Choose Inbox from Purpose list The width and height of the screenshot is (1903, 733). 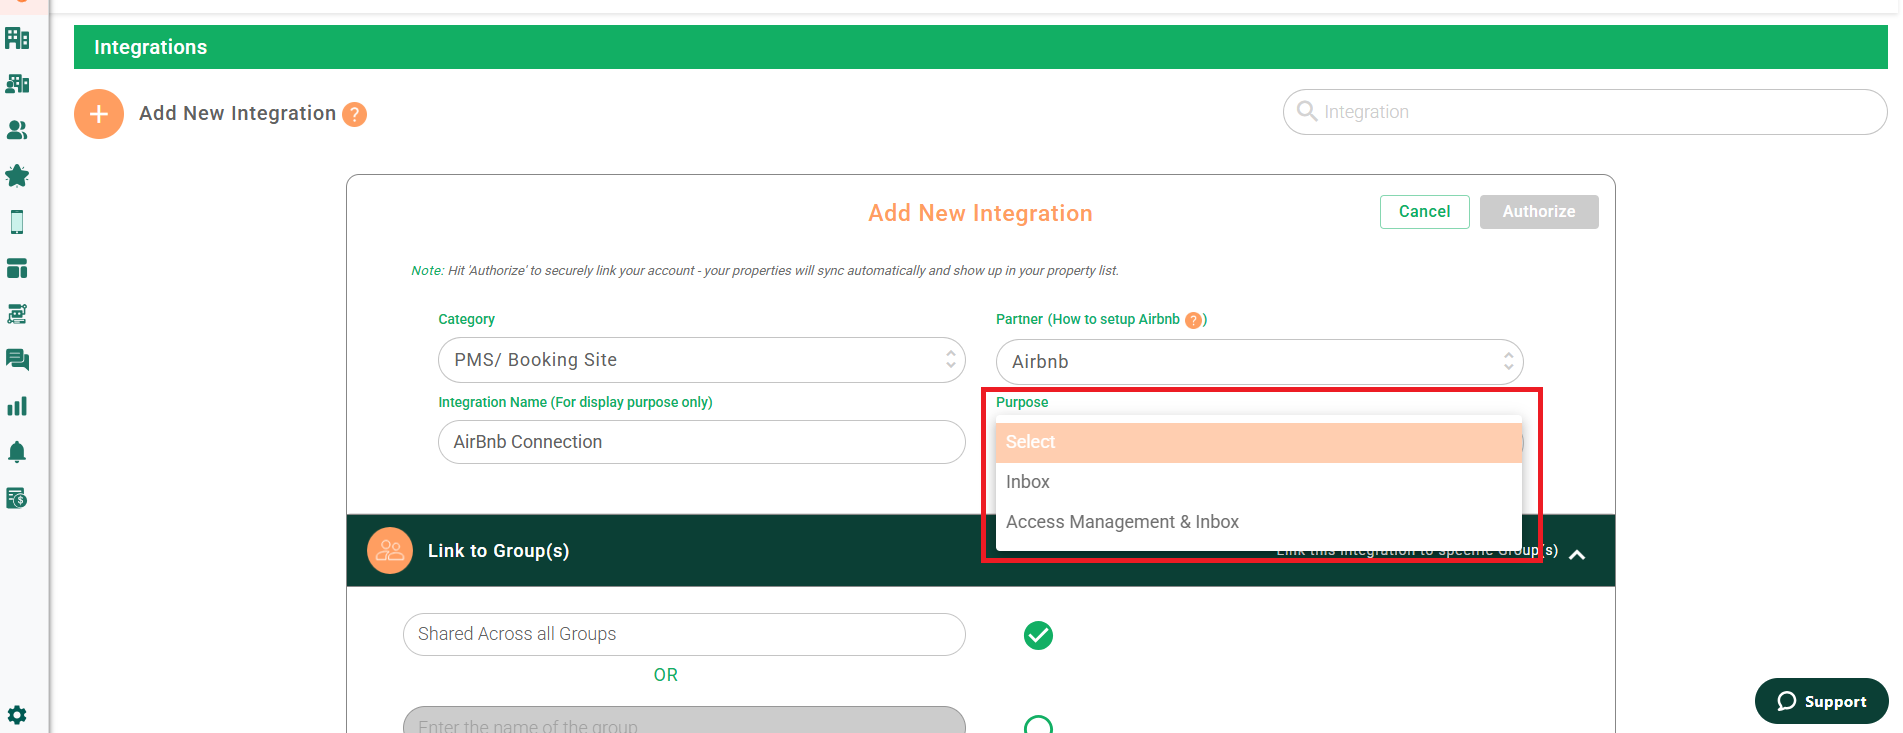pyautogui.click(x=1258, y=482)
